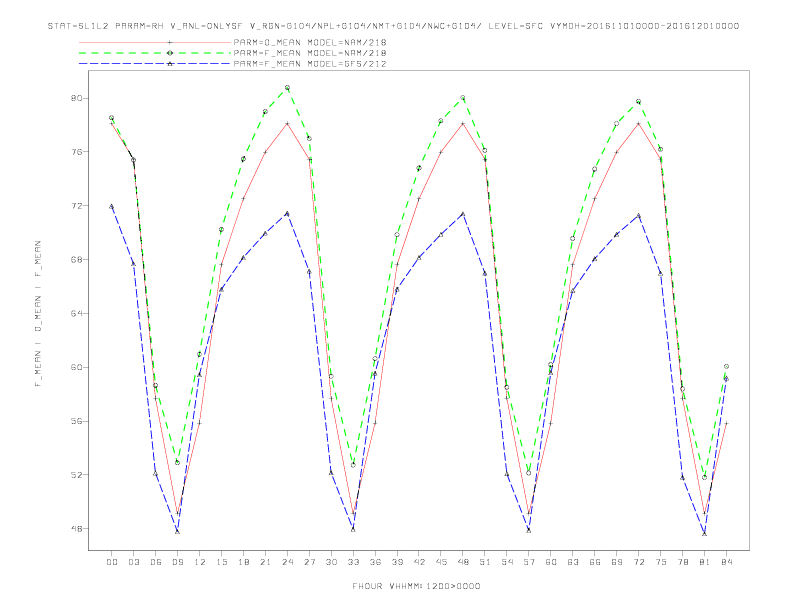This screenshot has height=612, width=792.
Task: Click x-axis tick label 18
Action: [243, 562]
